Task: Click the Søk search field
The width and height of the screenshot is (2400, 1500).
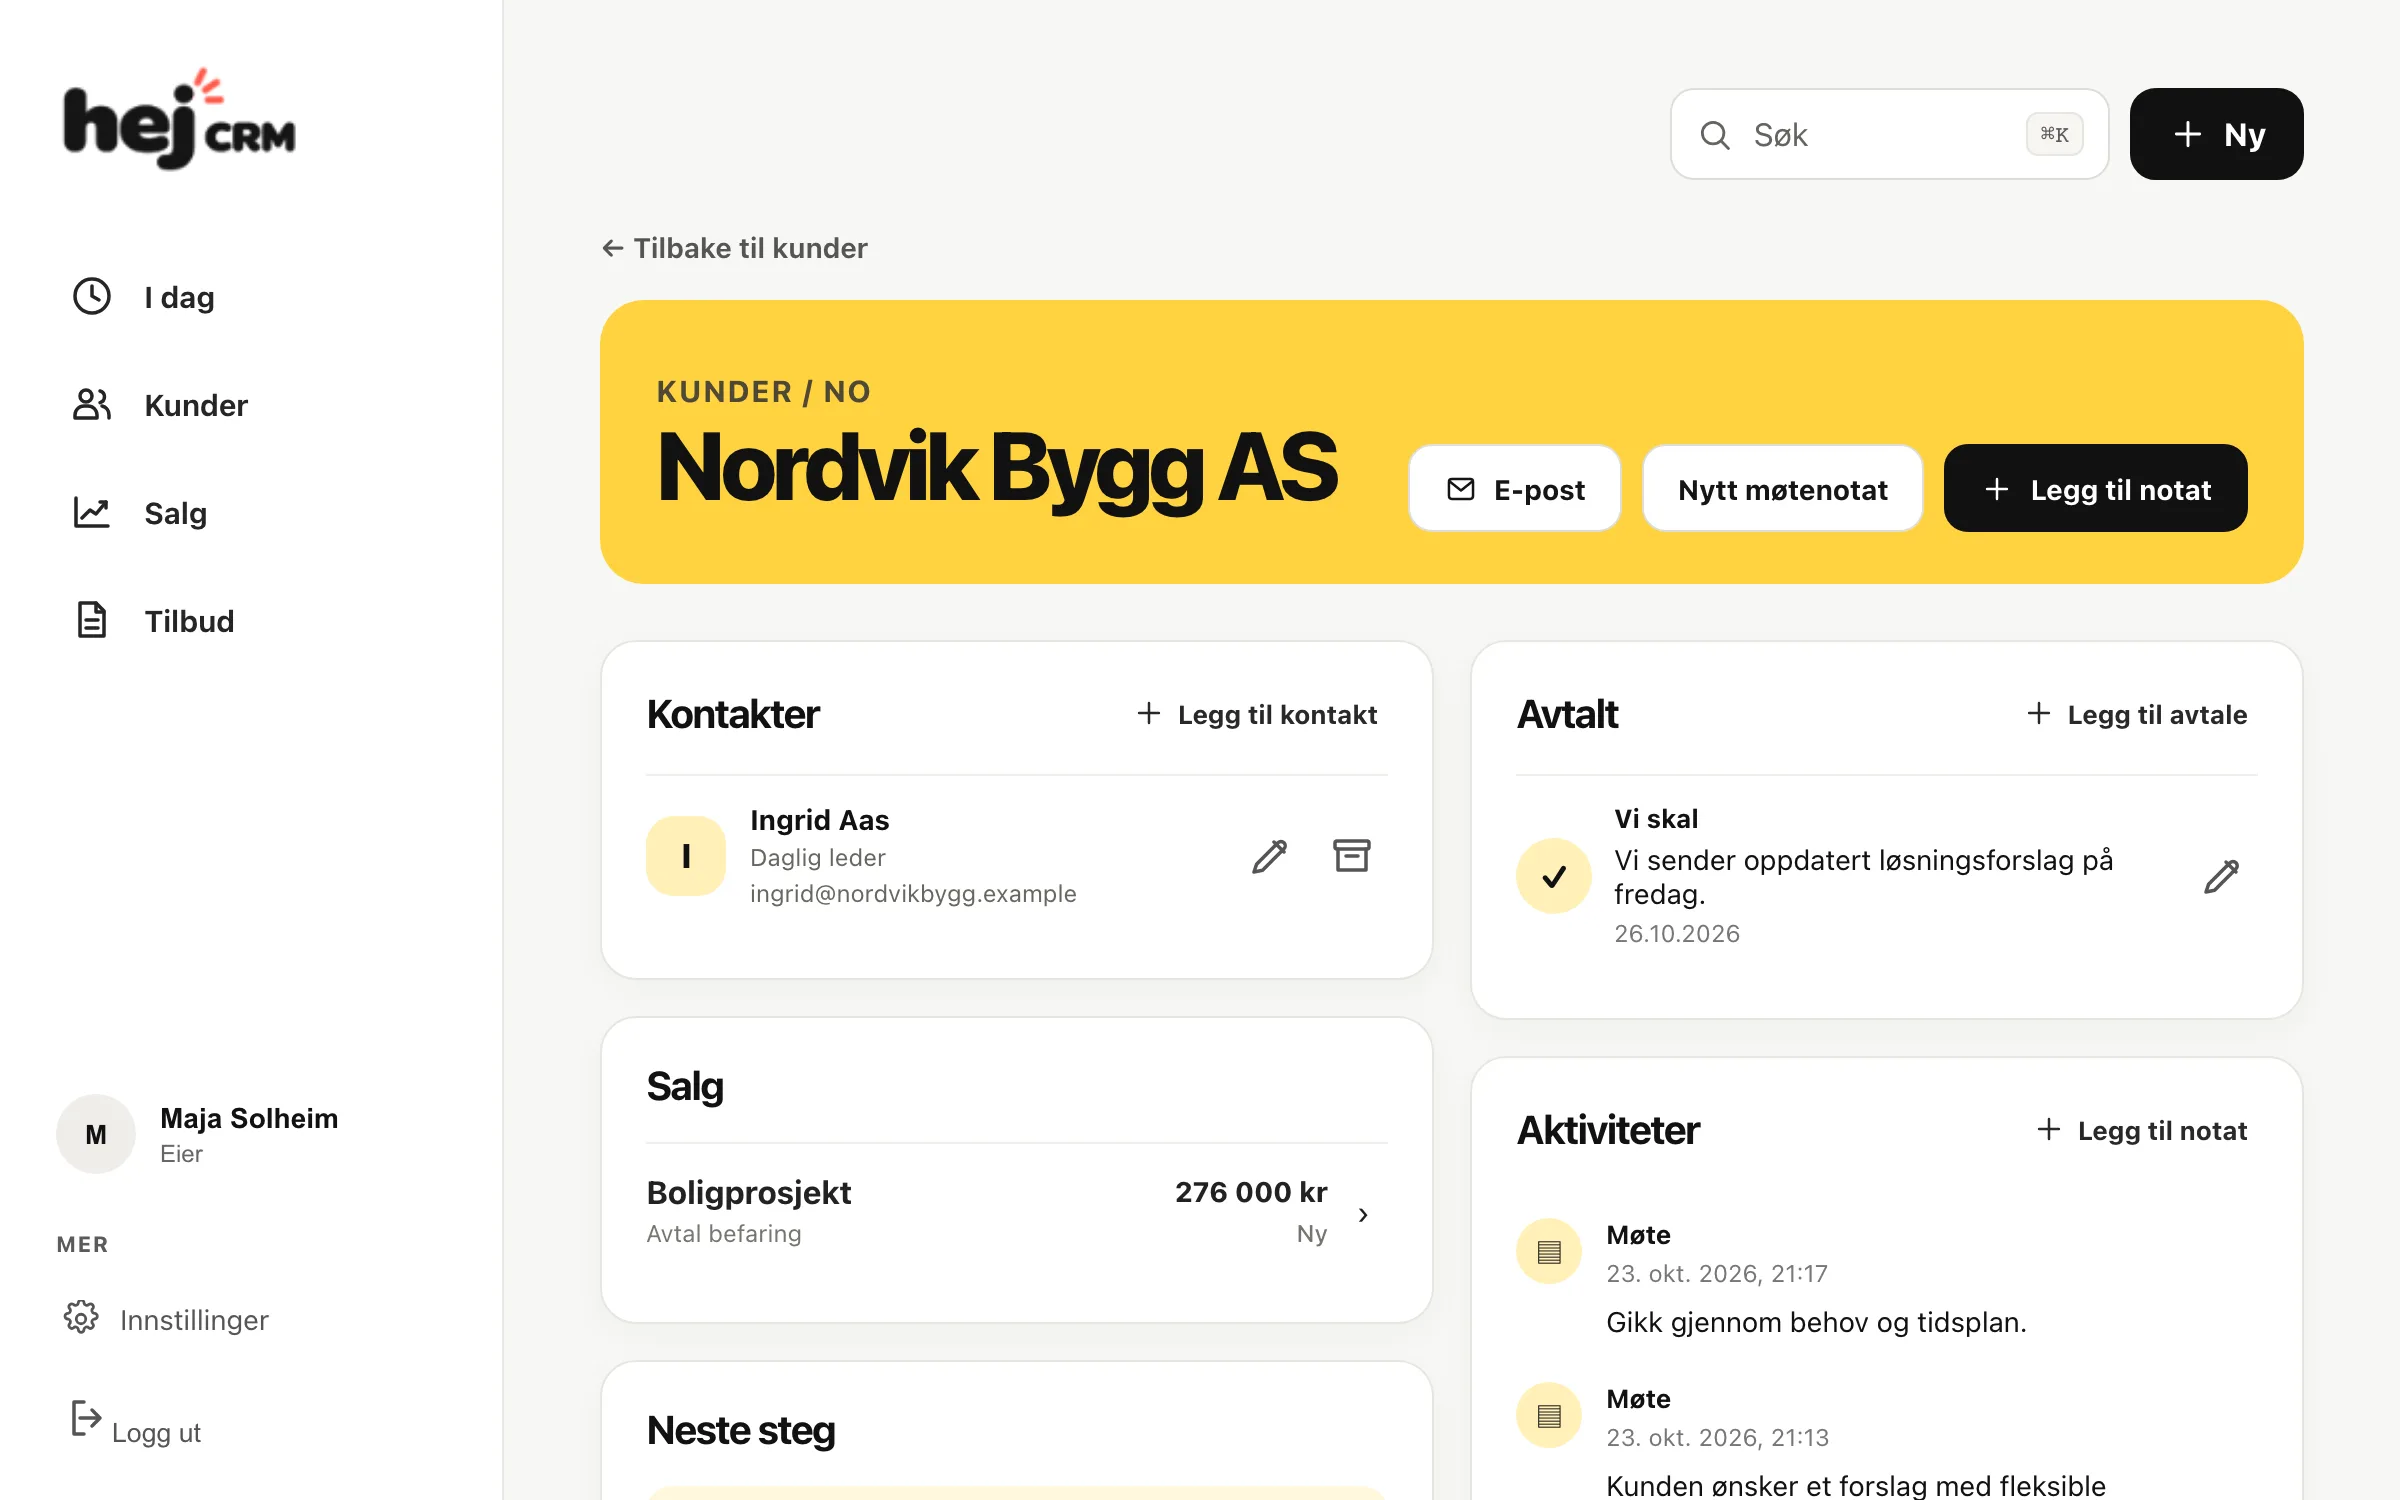Action: pos(1889,134)
